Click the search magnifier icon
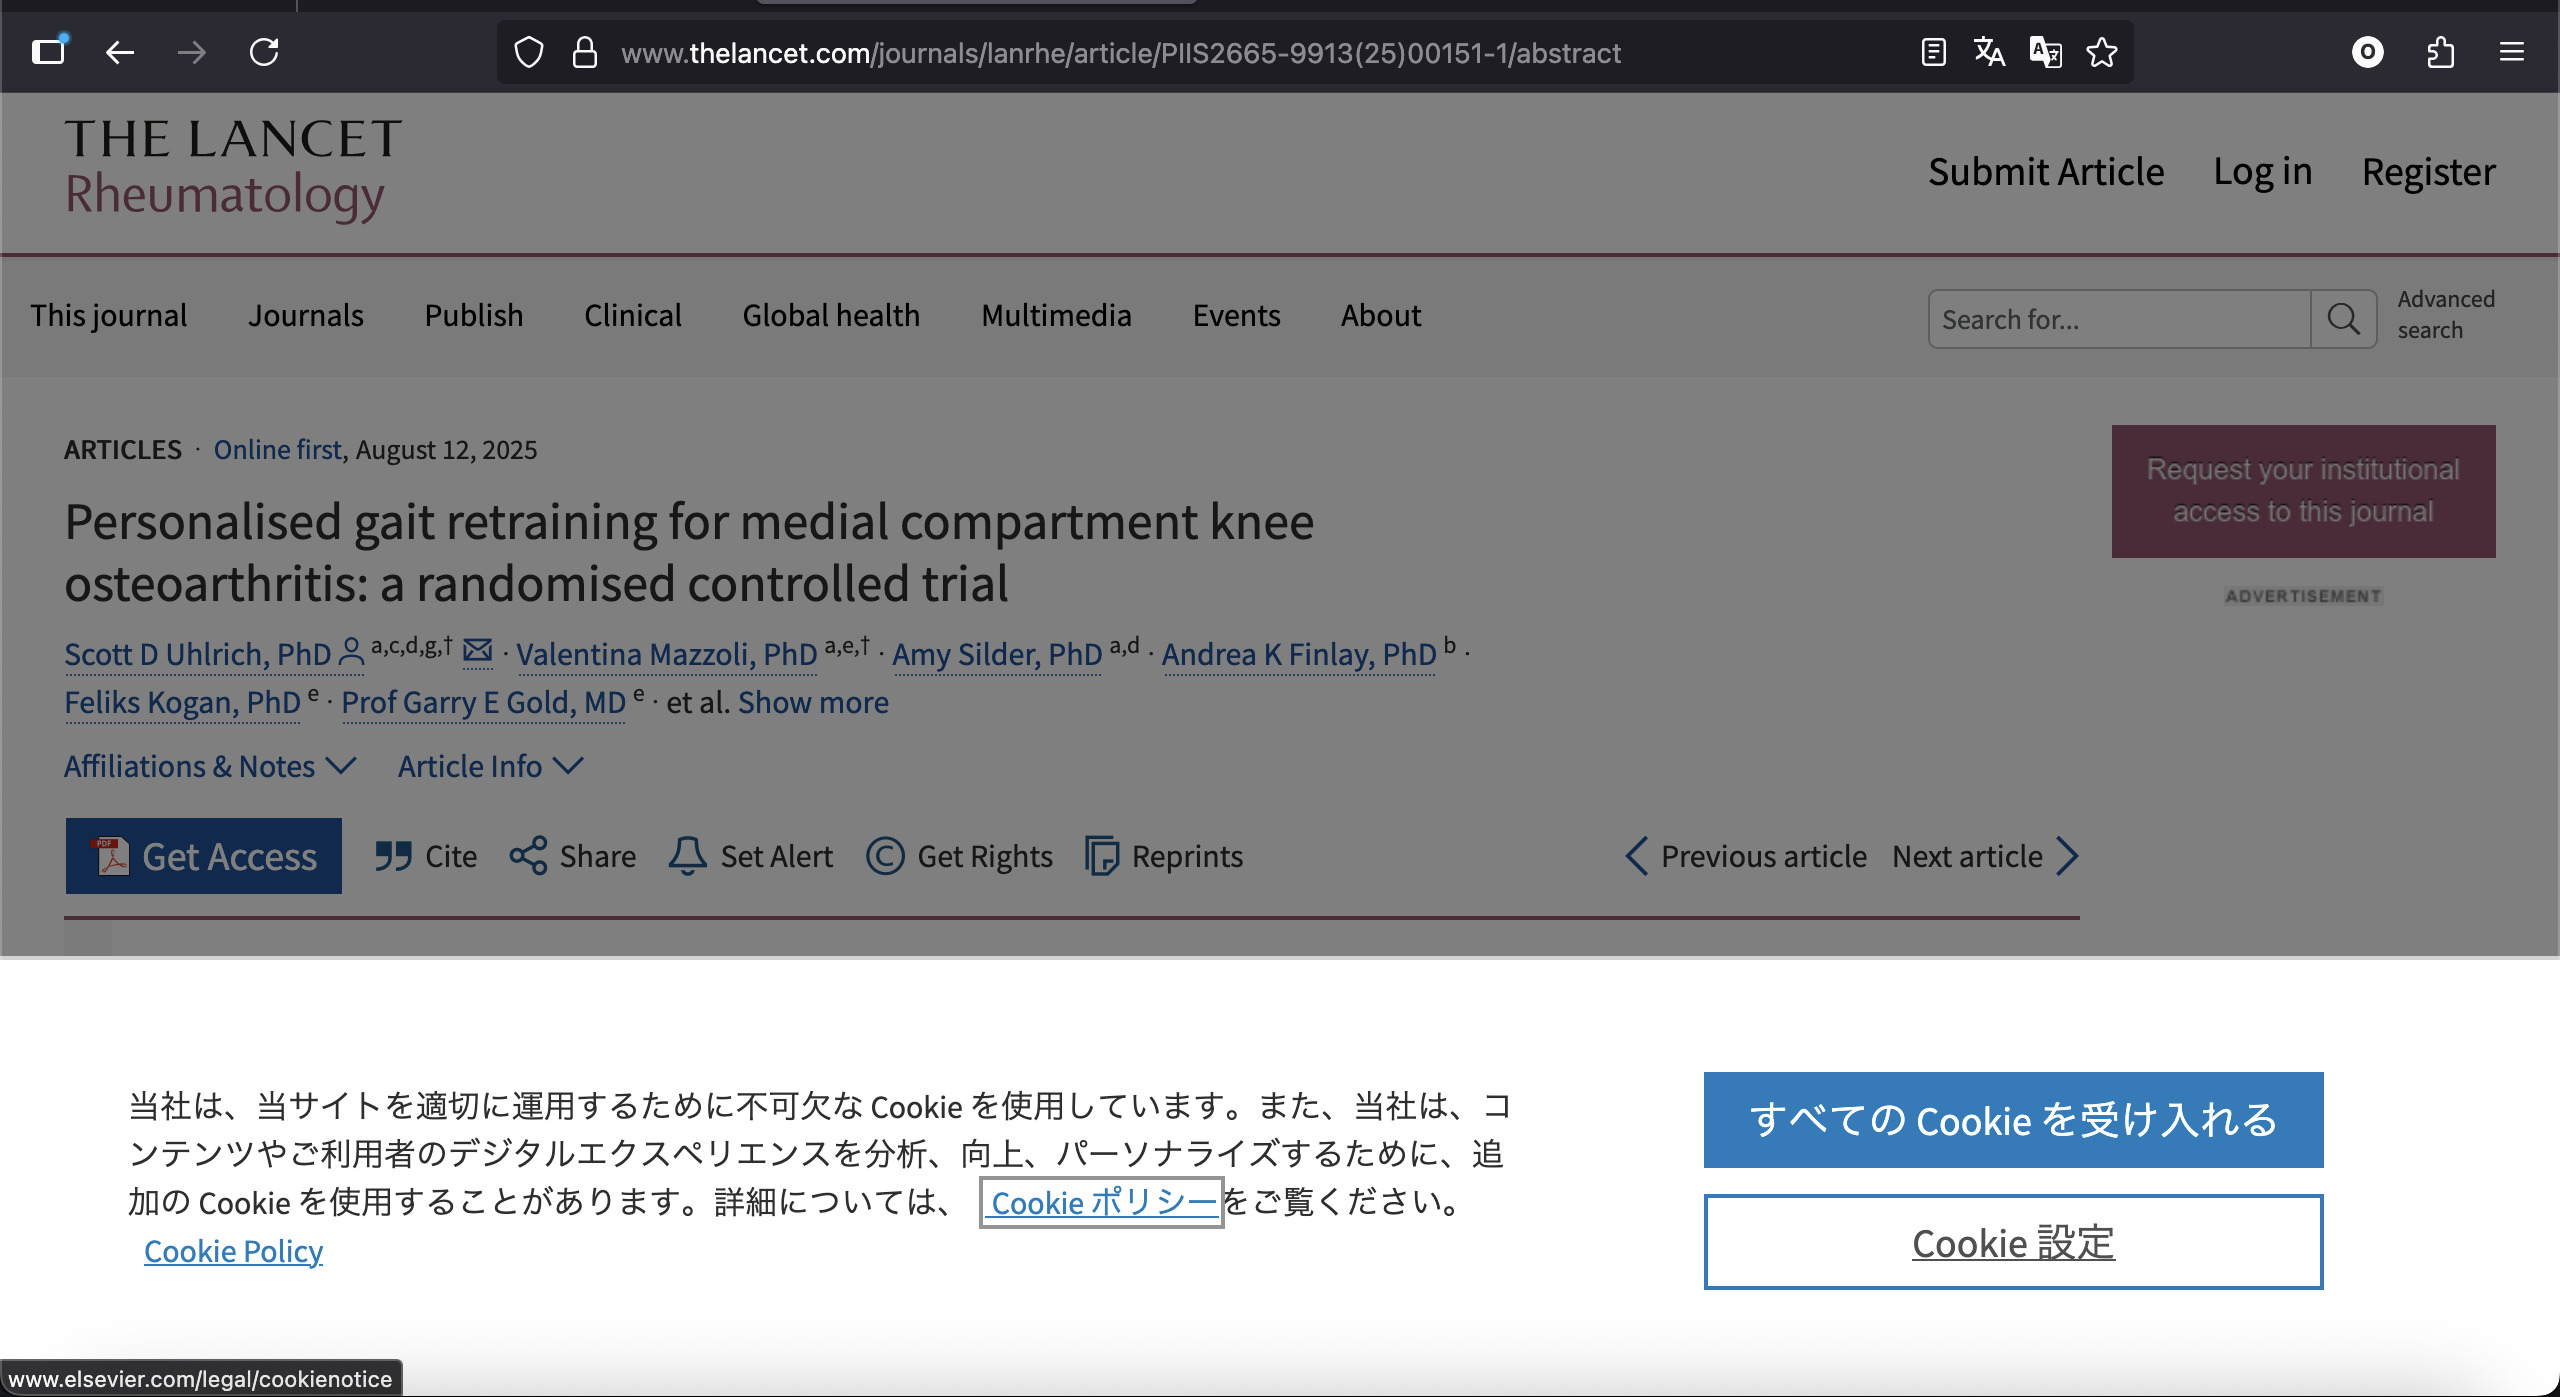This screenshot has height=1397, width=2560. [x=2343, y=320]
